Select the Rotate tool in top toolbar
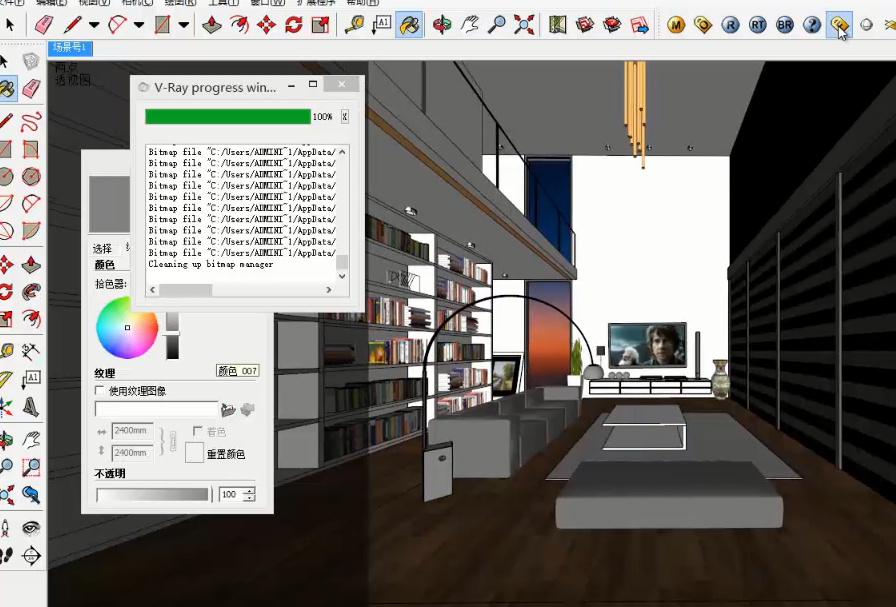The height and width of the screenshot is (607, 896). point(293,24)
